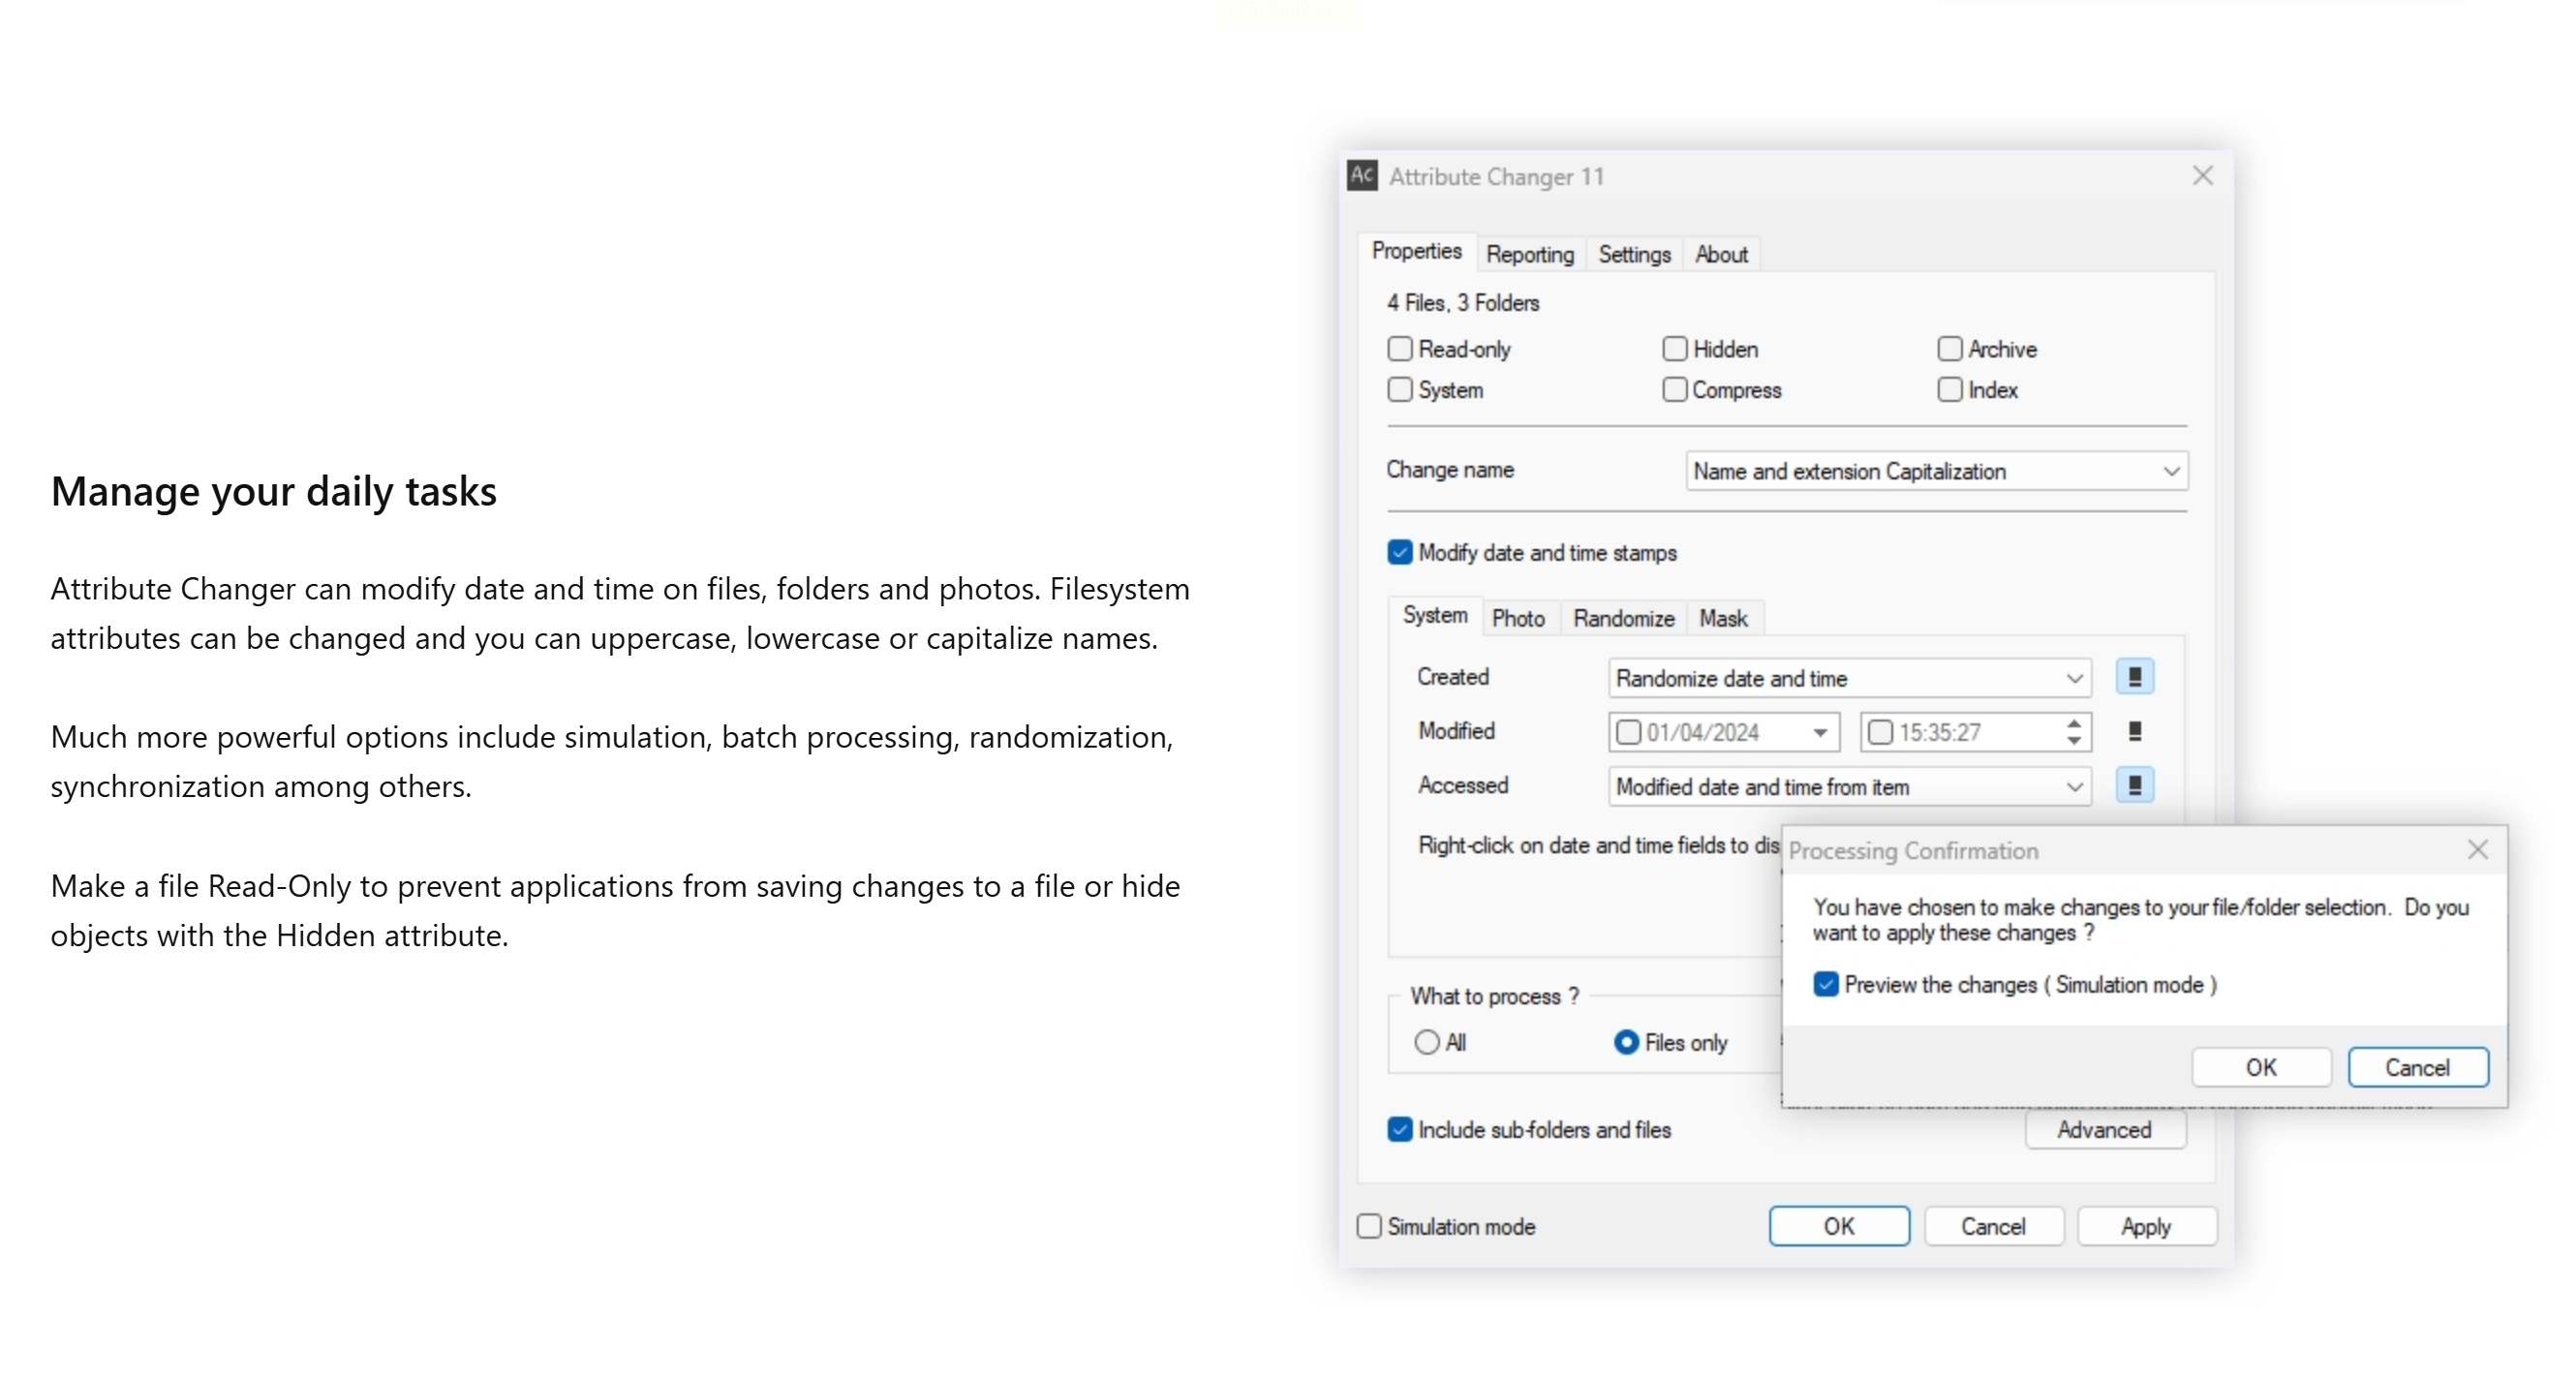Click the icon button beside Created field
The image size is (2576, 1381).
point(2134,677)
